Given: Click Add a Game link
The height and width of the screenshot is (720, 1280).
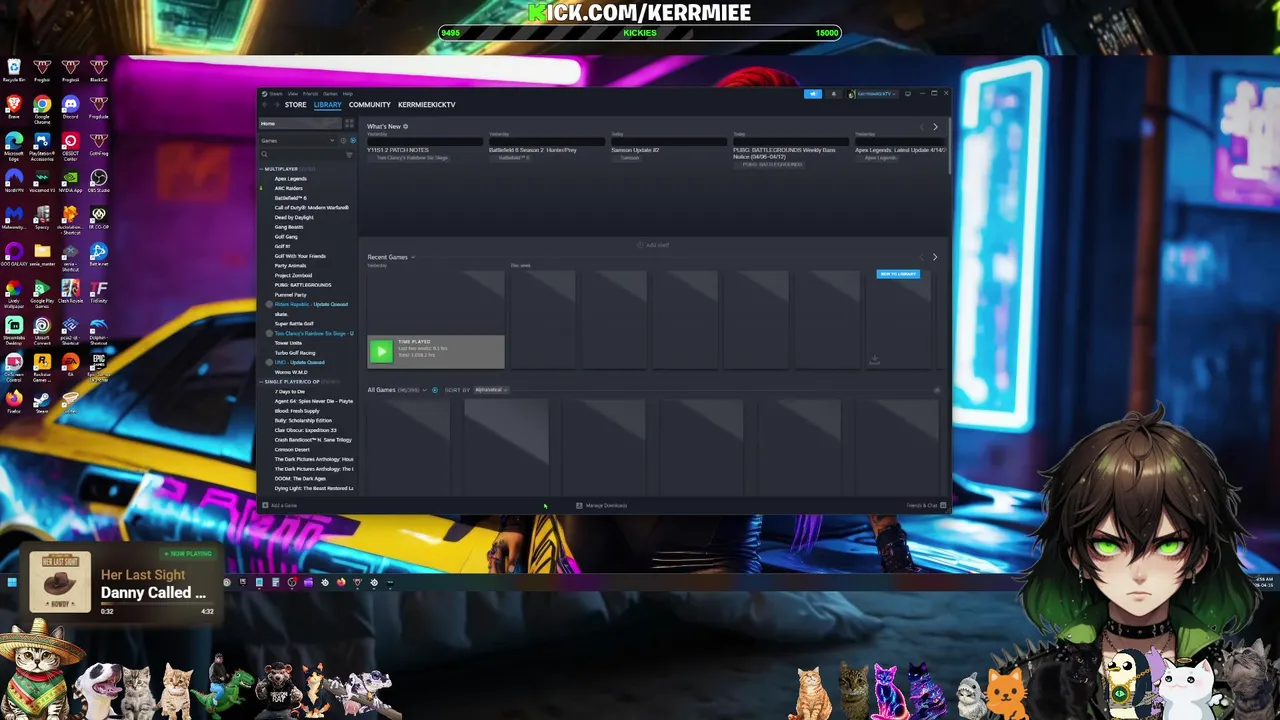Looking at the screenshot, I should pyautogui.click(x=280, y=506).
